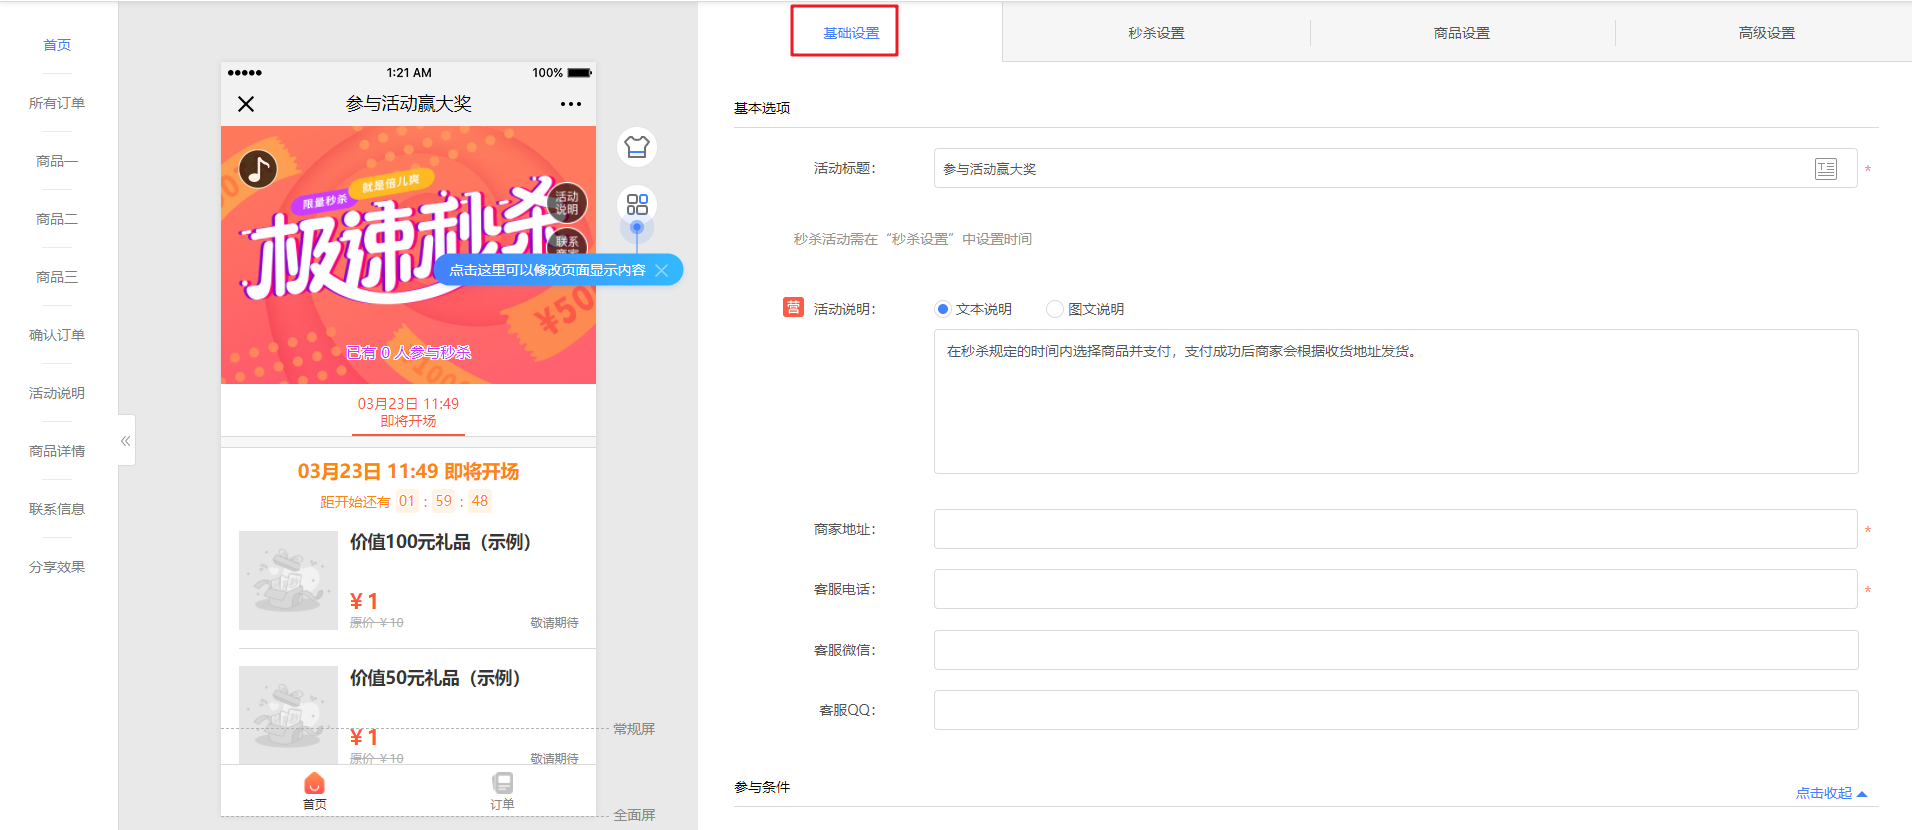The image size is (1912, 830).
Task: Click into the 活动标题 input field
Action: (x=1395, y=168)
